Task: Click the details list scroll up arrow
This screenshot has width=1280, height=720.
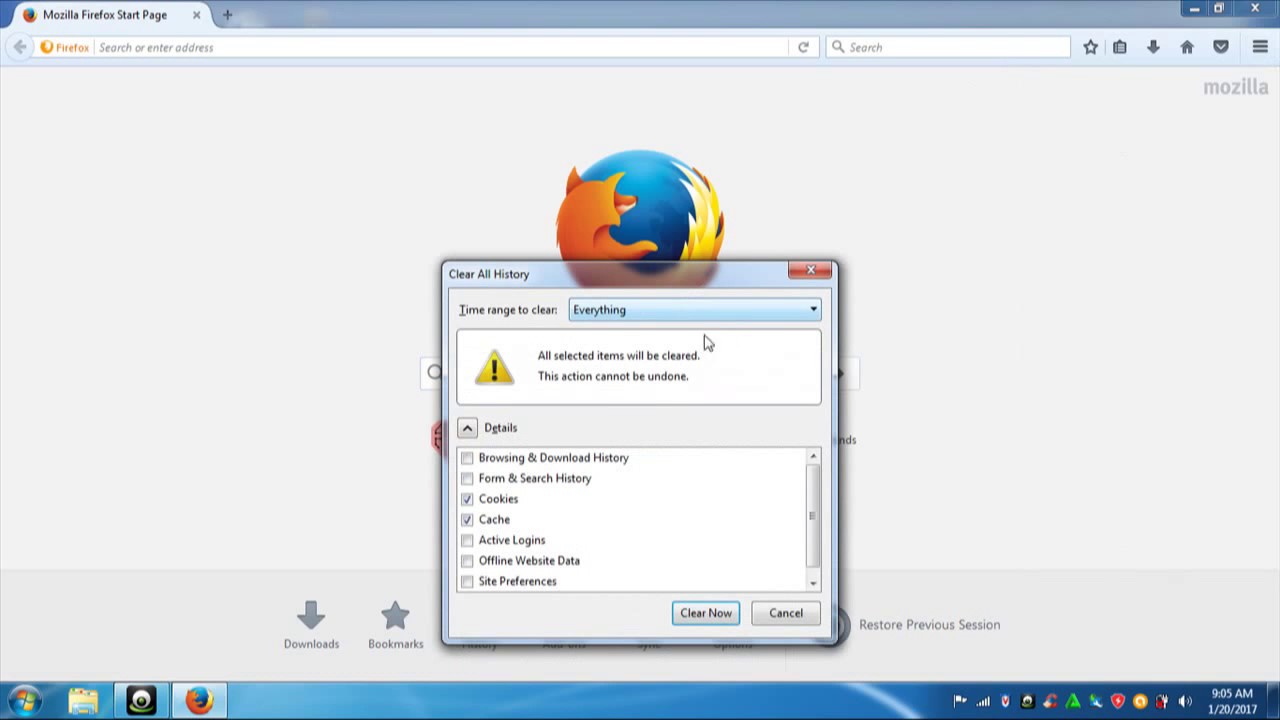Action: tap(813, 457)
